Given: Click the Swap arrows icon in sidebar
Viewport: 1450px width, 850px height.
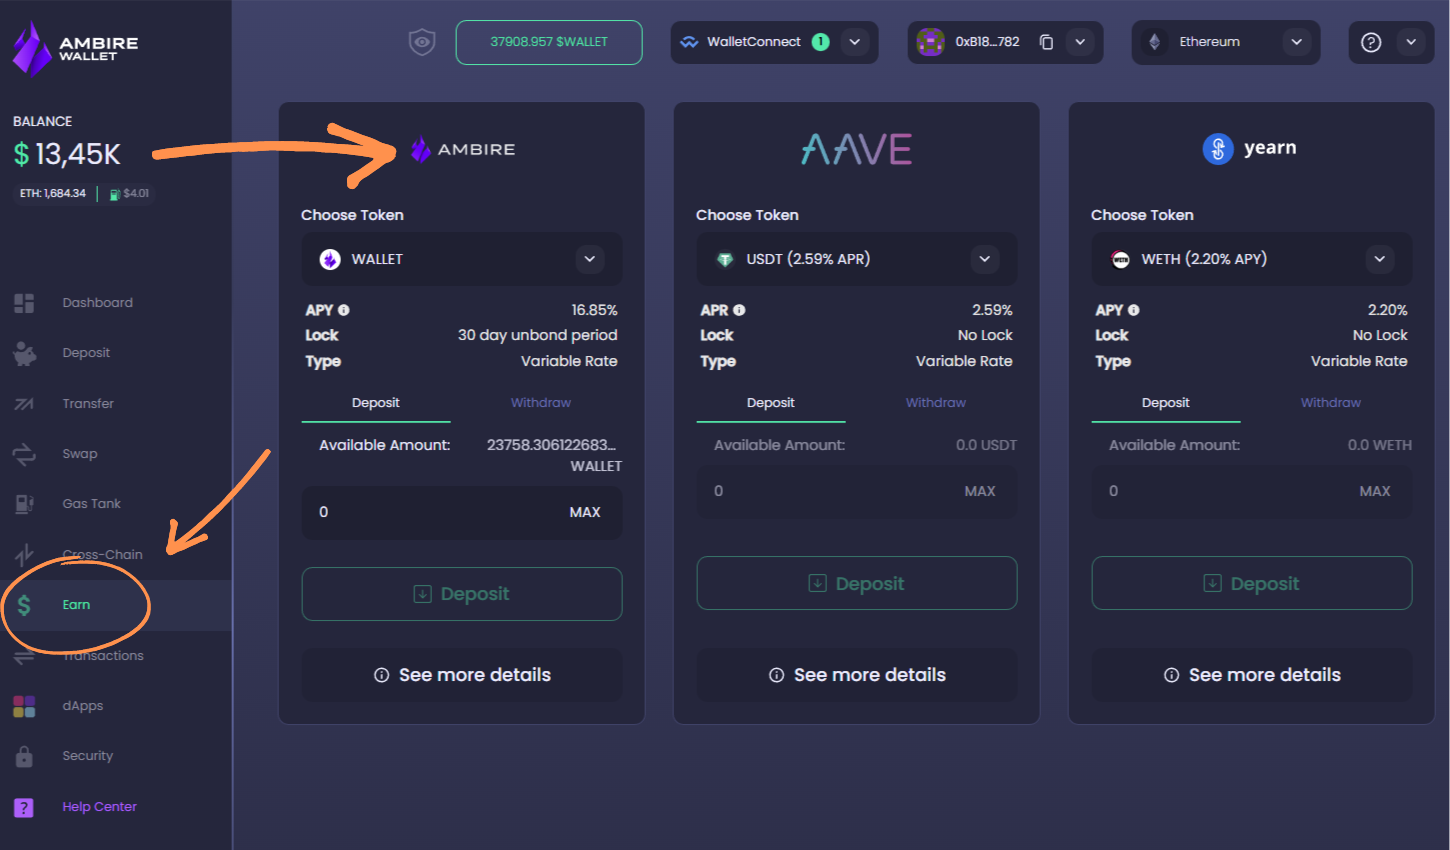Looking at the screenshot, I should [x=24, y=454].
